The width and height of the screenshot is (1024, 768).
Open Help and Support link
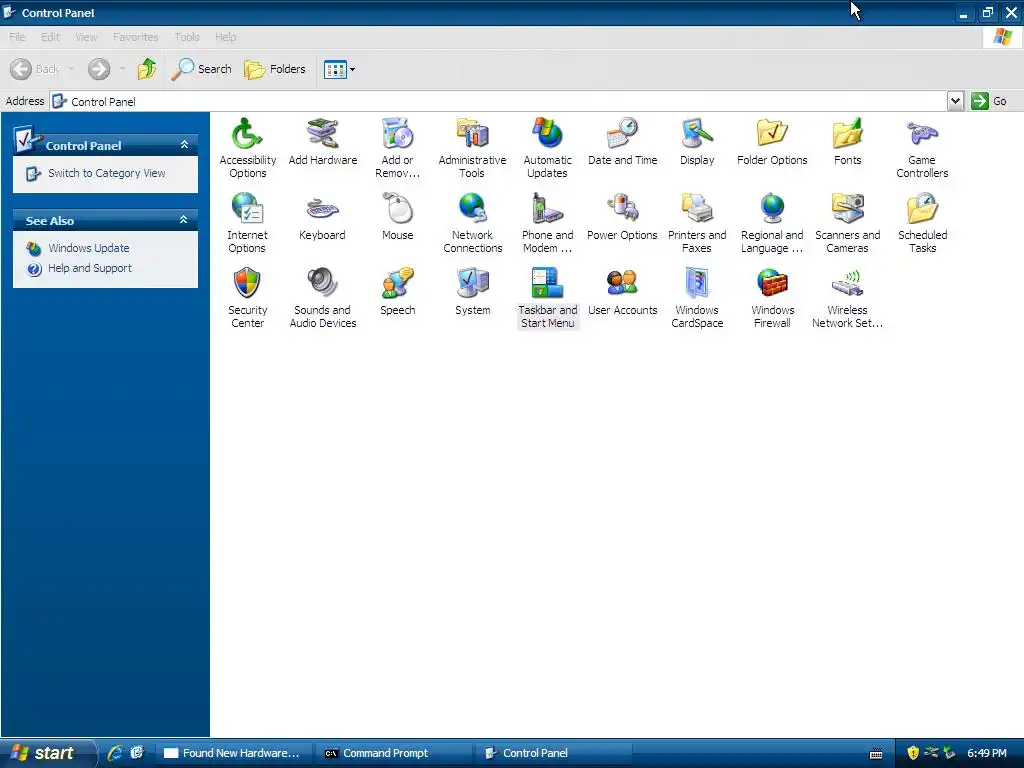89,268
